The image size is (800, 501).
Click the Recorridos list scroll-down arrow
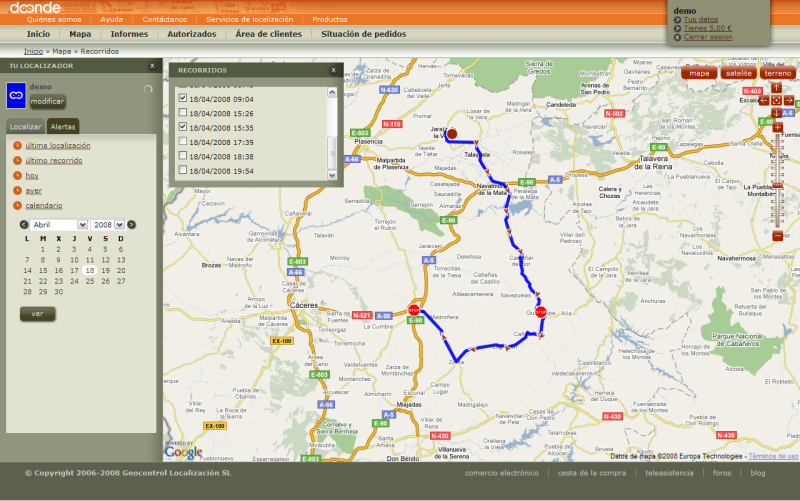[332, 175]
